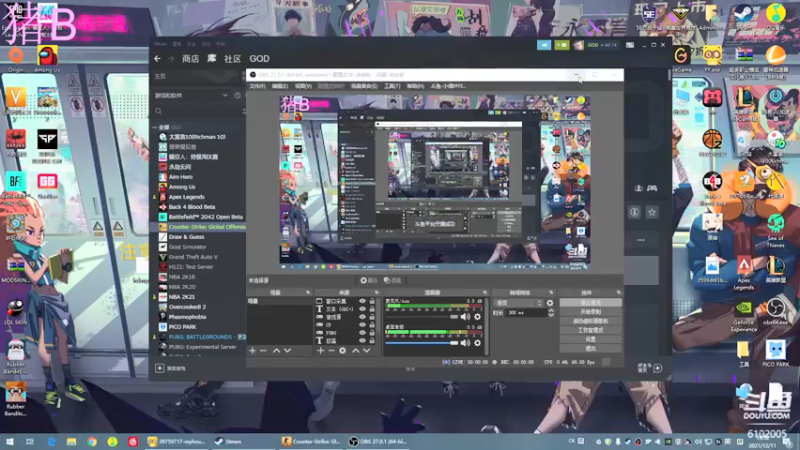Open GeForce Experience desktop icon

point(743,315)
